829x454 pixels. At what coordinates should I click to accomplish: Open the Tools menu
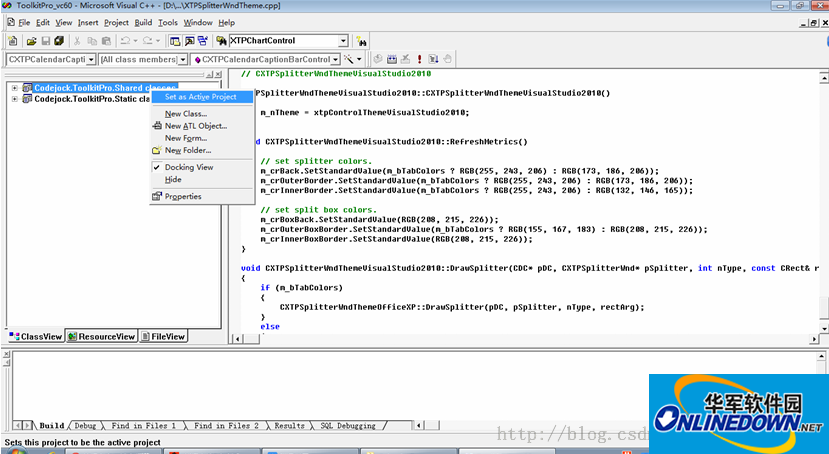168,23
